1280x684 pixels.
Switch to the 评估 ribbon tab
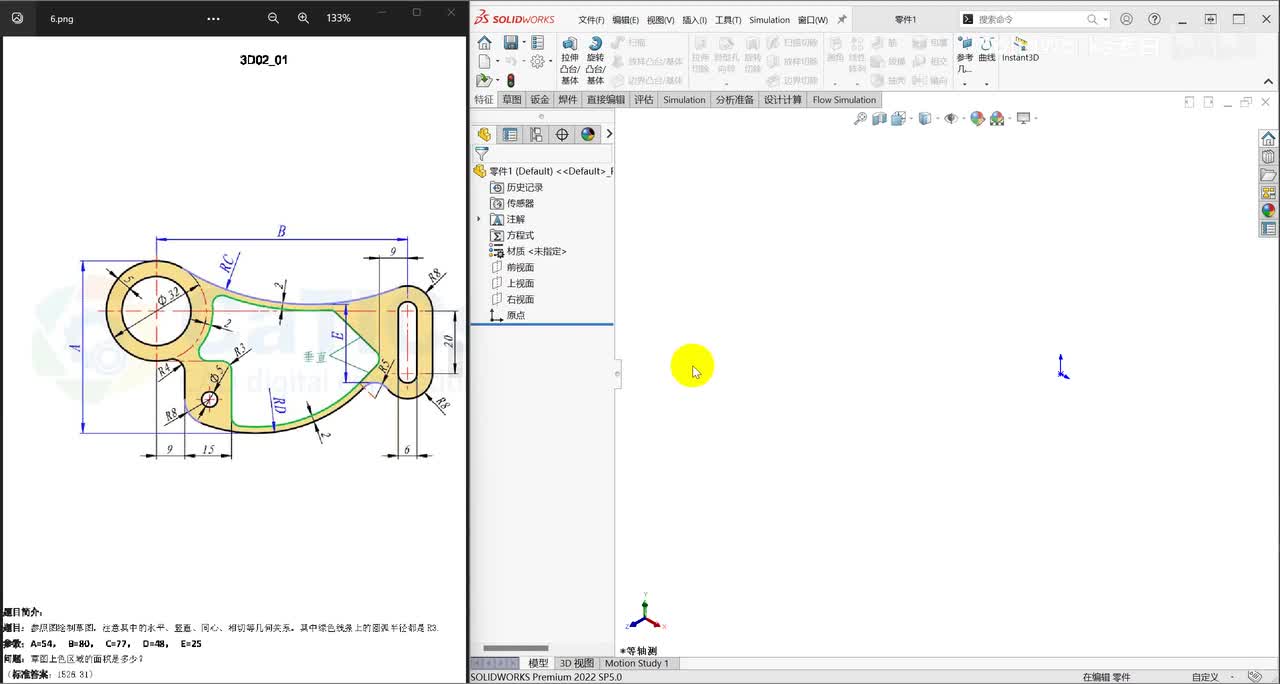[x=643, y=100]
